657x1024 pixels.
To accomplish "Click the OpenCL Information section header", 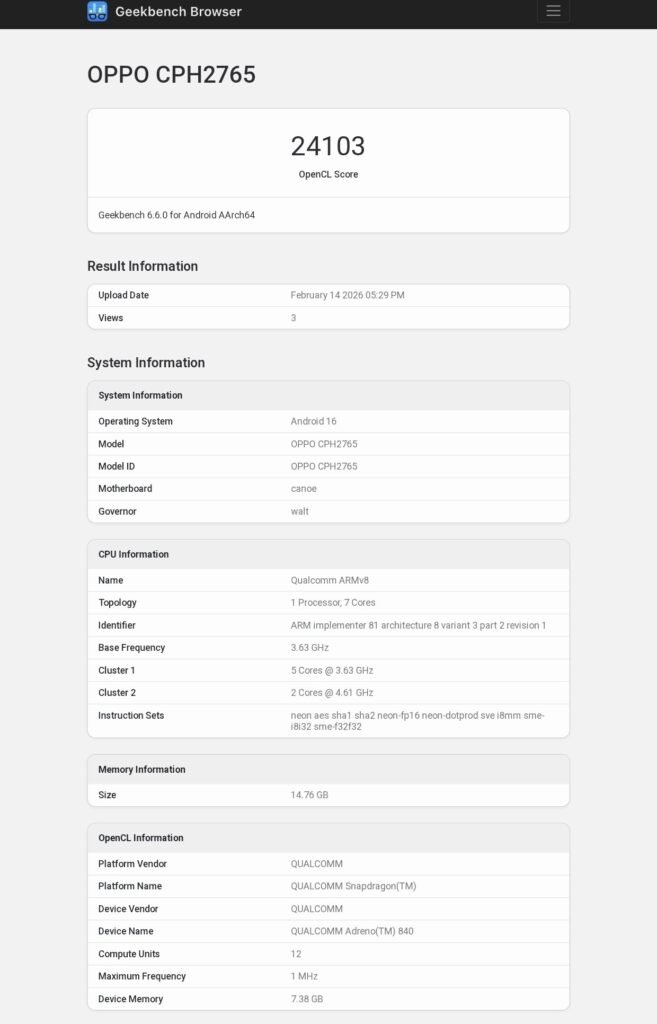I will pyautogui.click(x=300, y=838).
